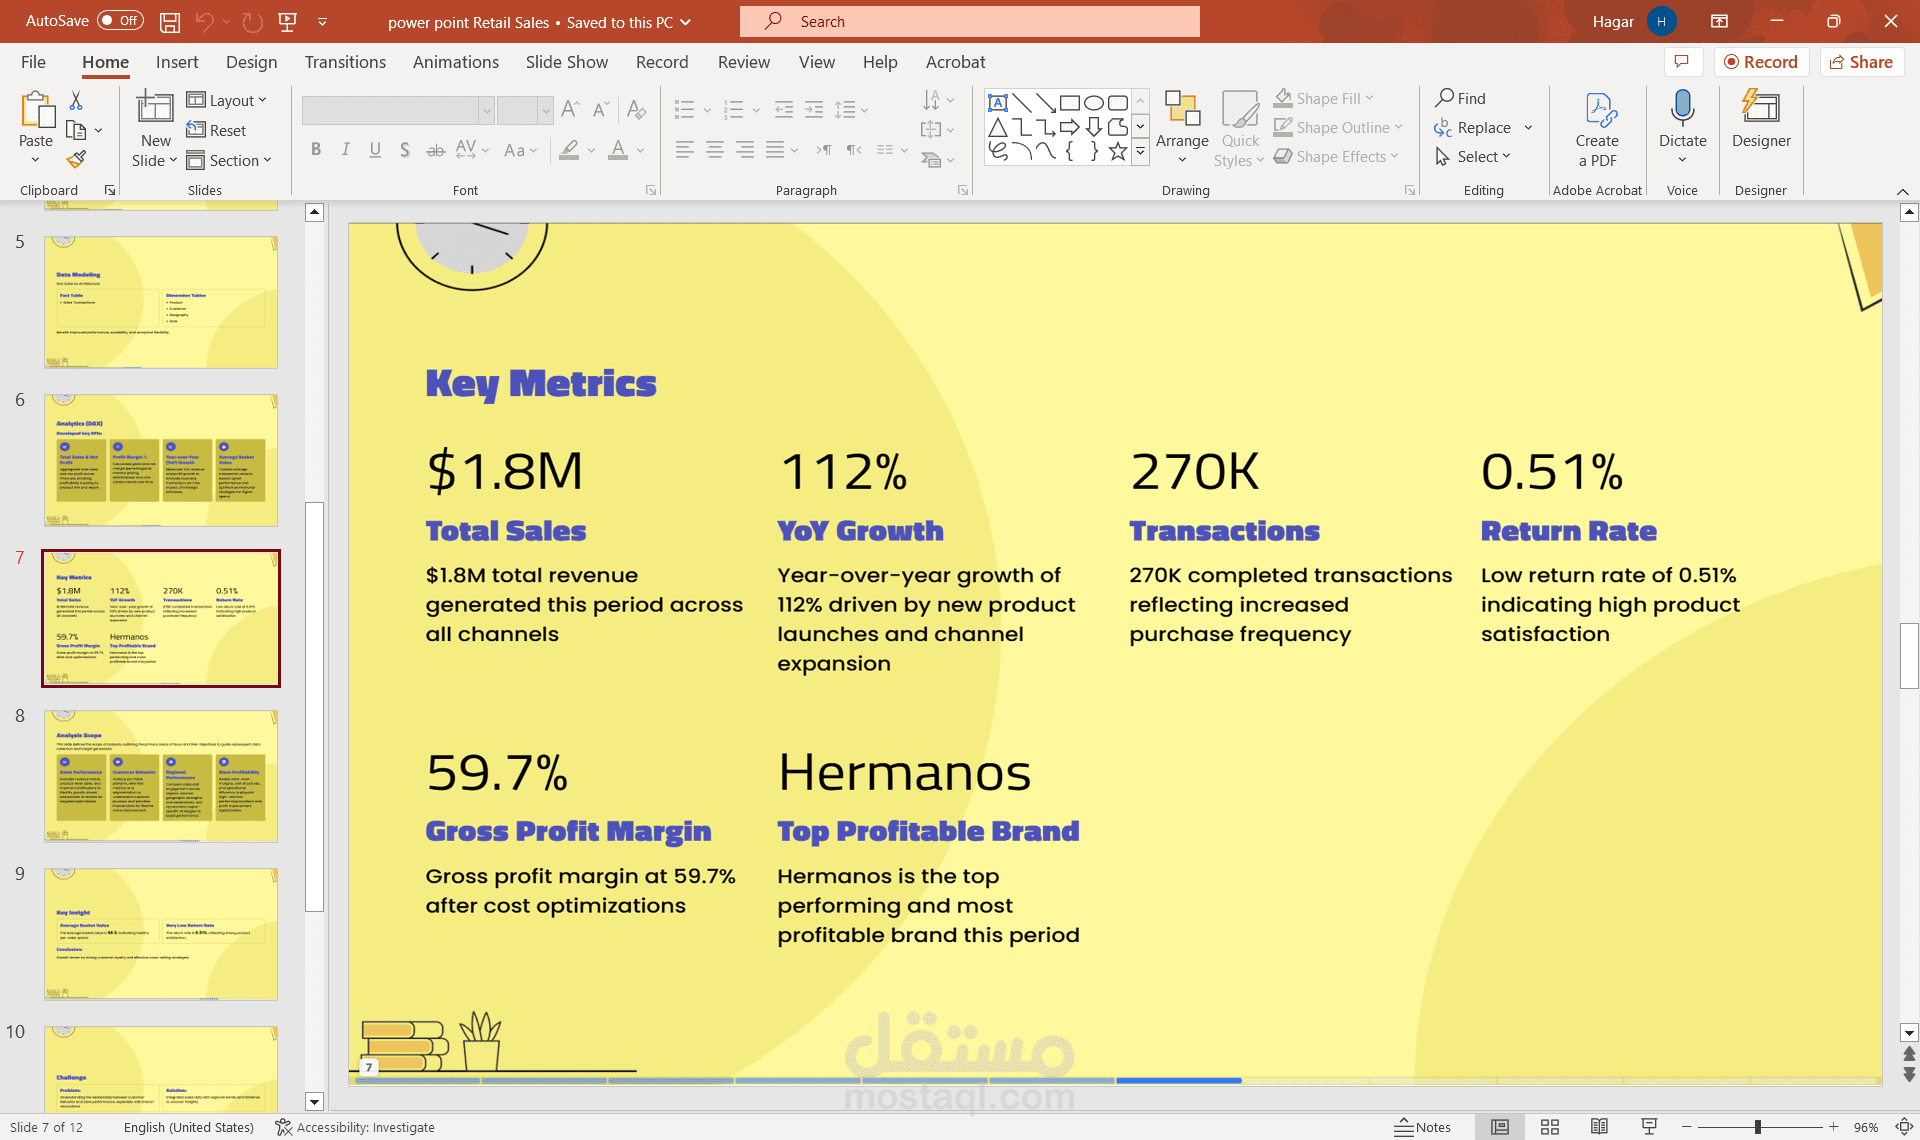Click the Share button

pyautogui.click(x=1861, y=62)
